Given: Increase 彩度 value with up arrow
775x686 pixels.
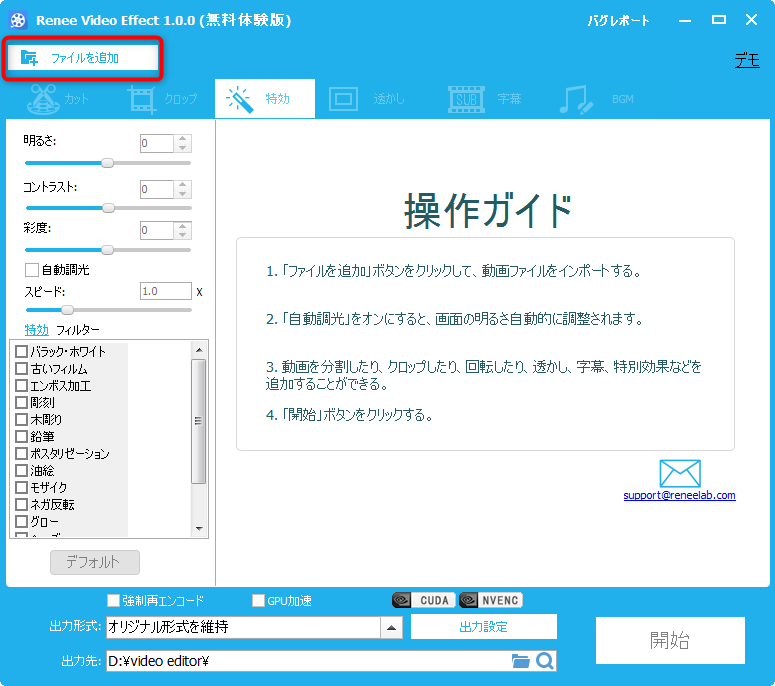Looking at the screenshot, I should (x=183, y=226).
